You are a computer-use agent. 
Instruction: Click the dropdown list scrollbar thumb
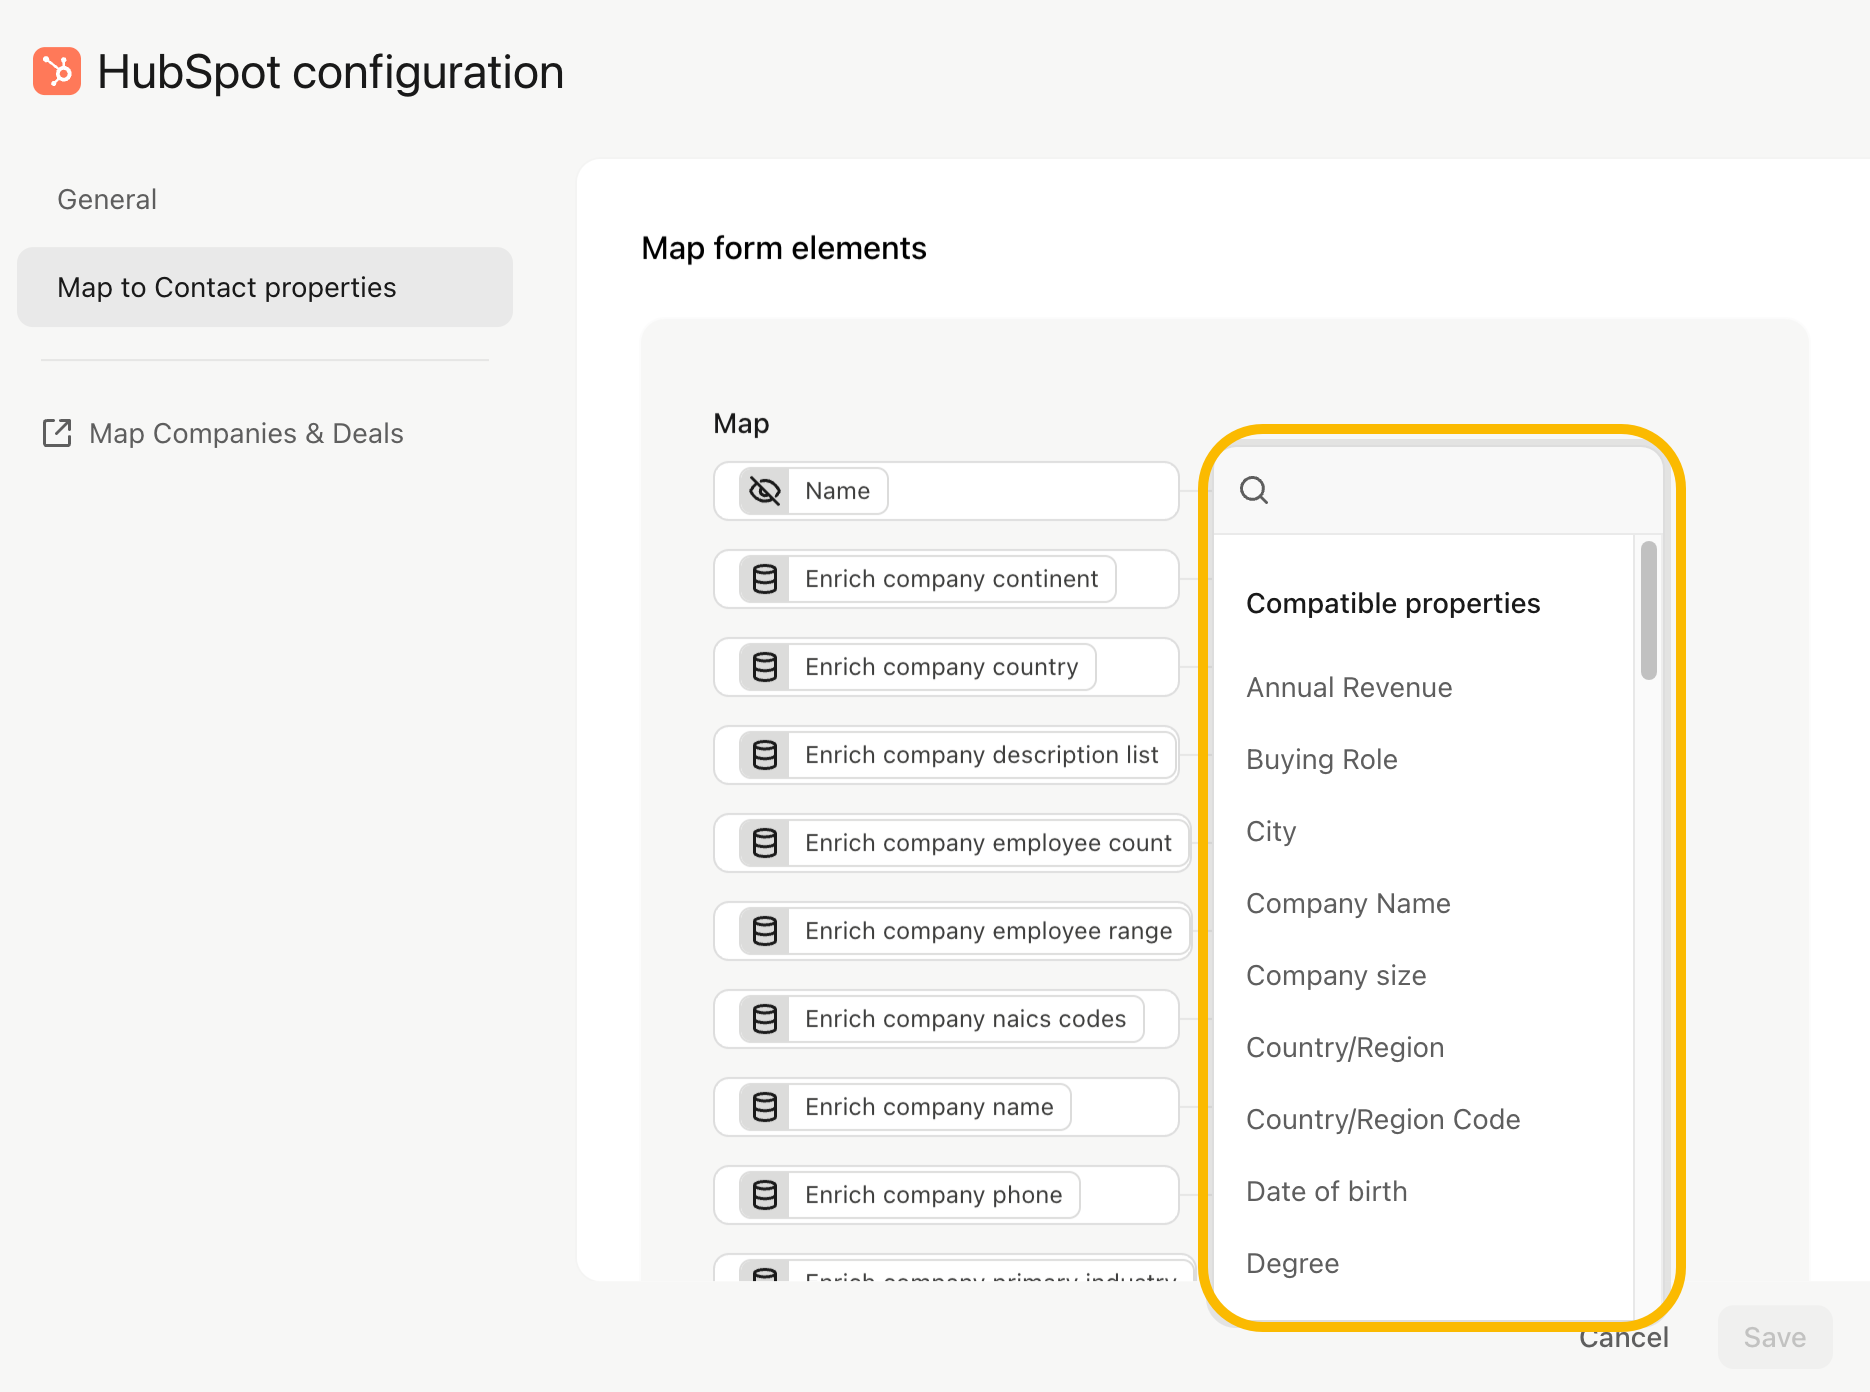click(1649, 611)
